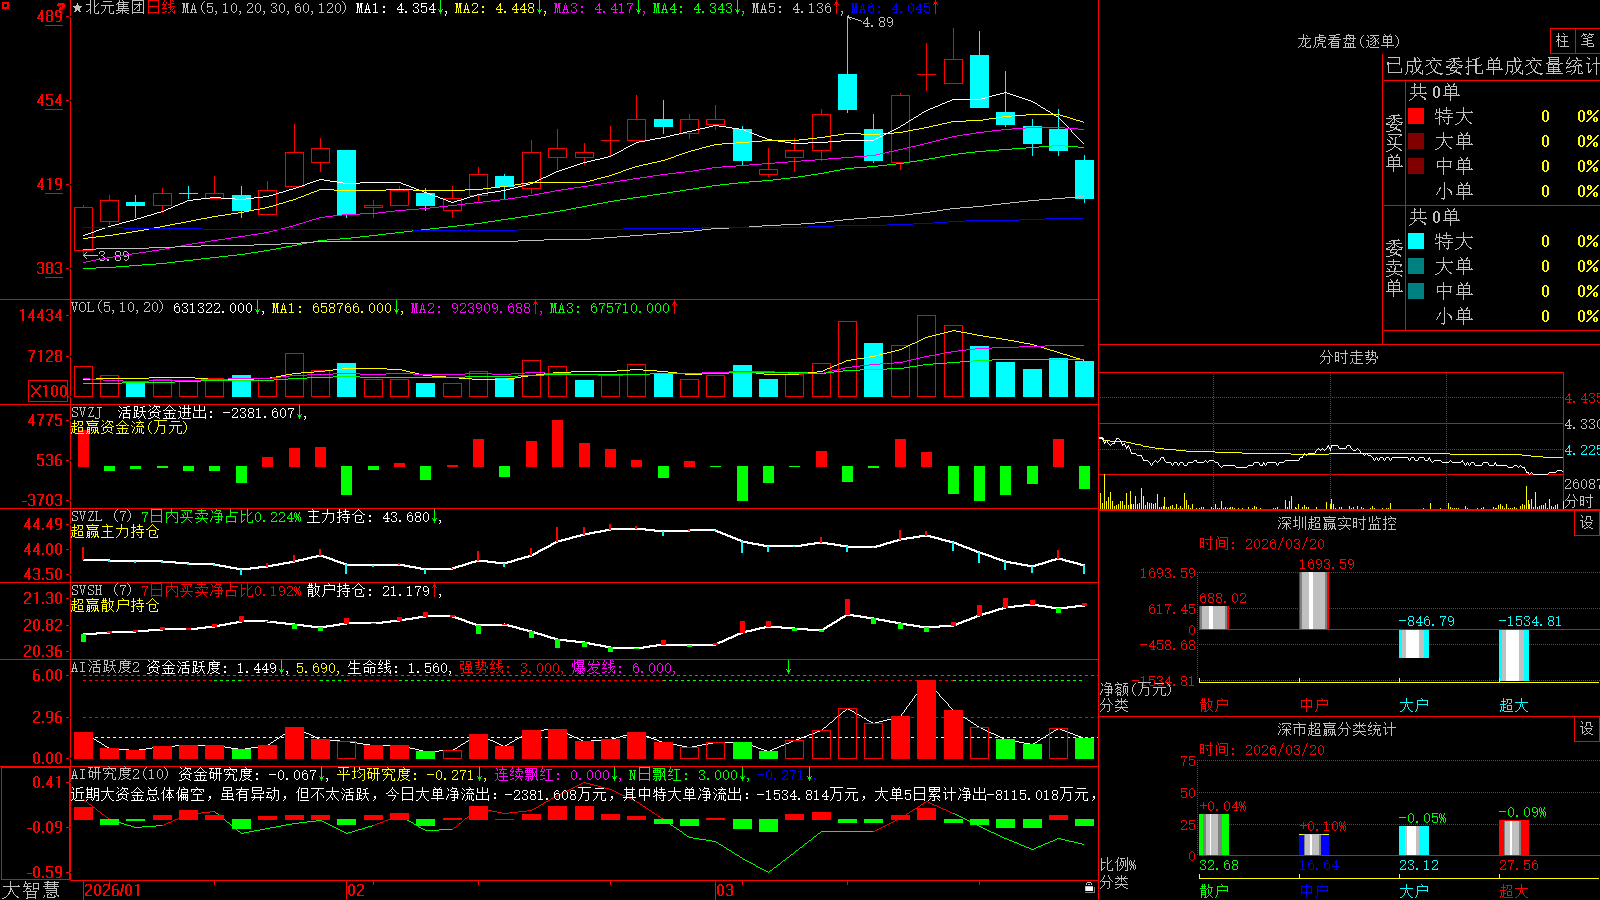Image resolution: width=1600 pixels, height=900 pixels.
Task: Click the 中户 16.64 percentage bar
Action: (1314, 845)
